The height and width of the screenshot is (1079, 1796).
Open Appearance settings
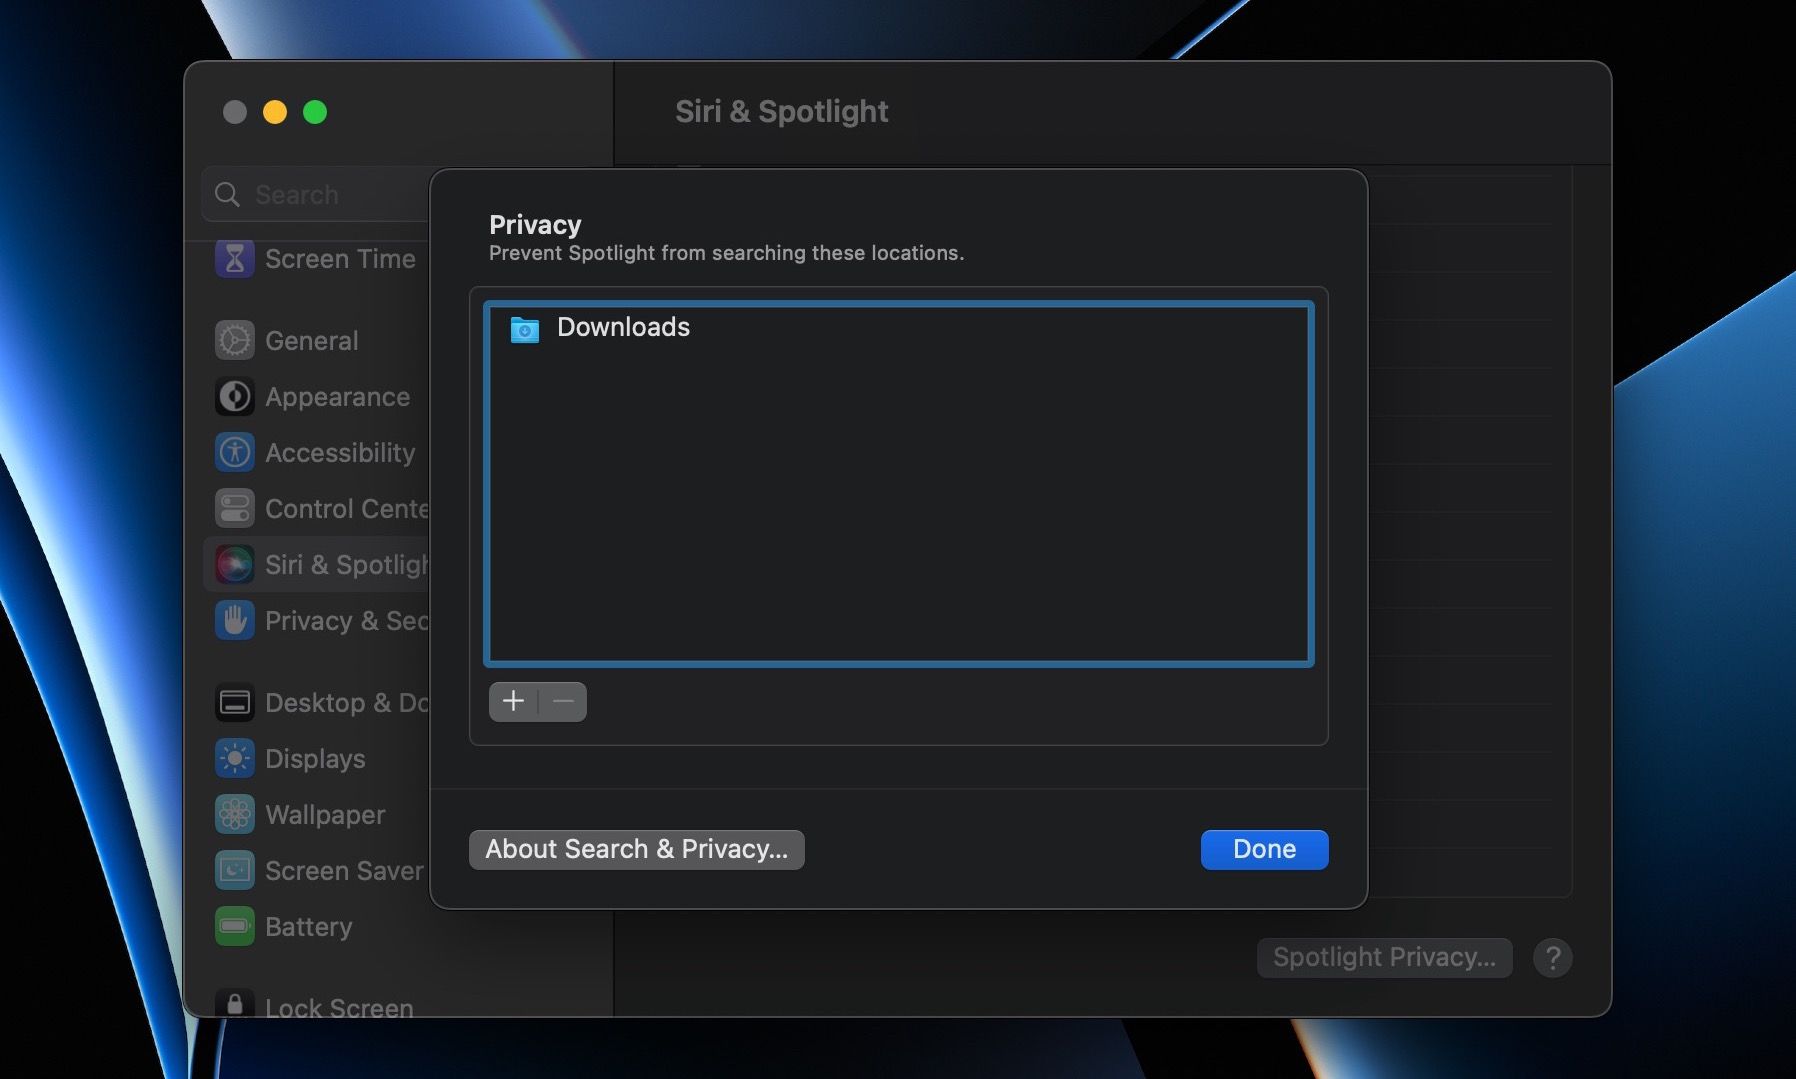coord(318,397)
